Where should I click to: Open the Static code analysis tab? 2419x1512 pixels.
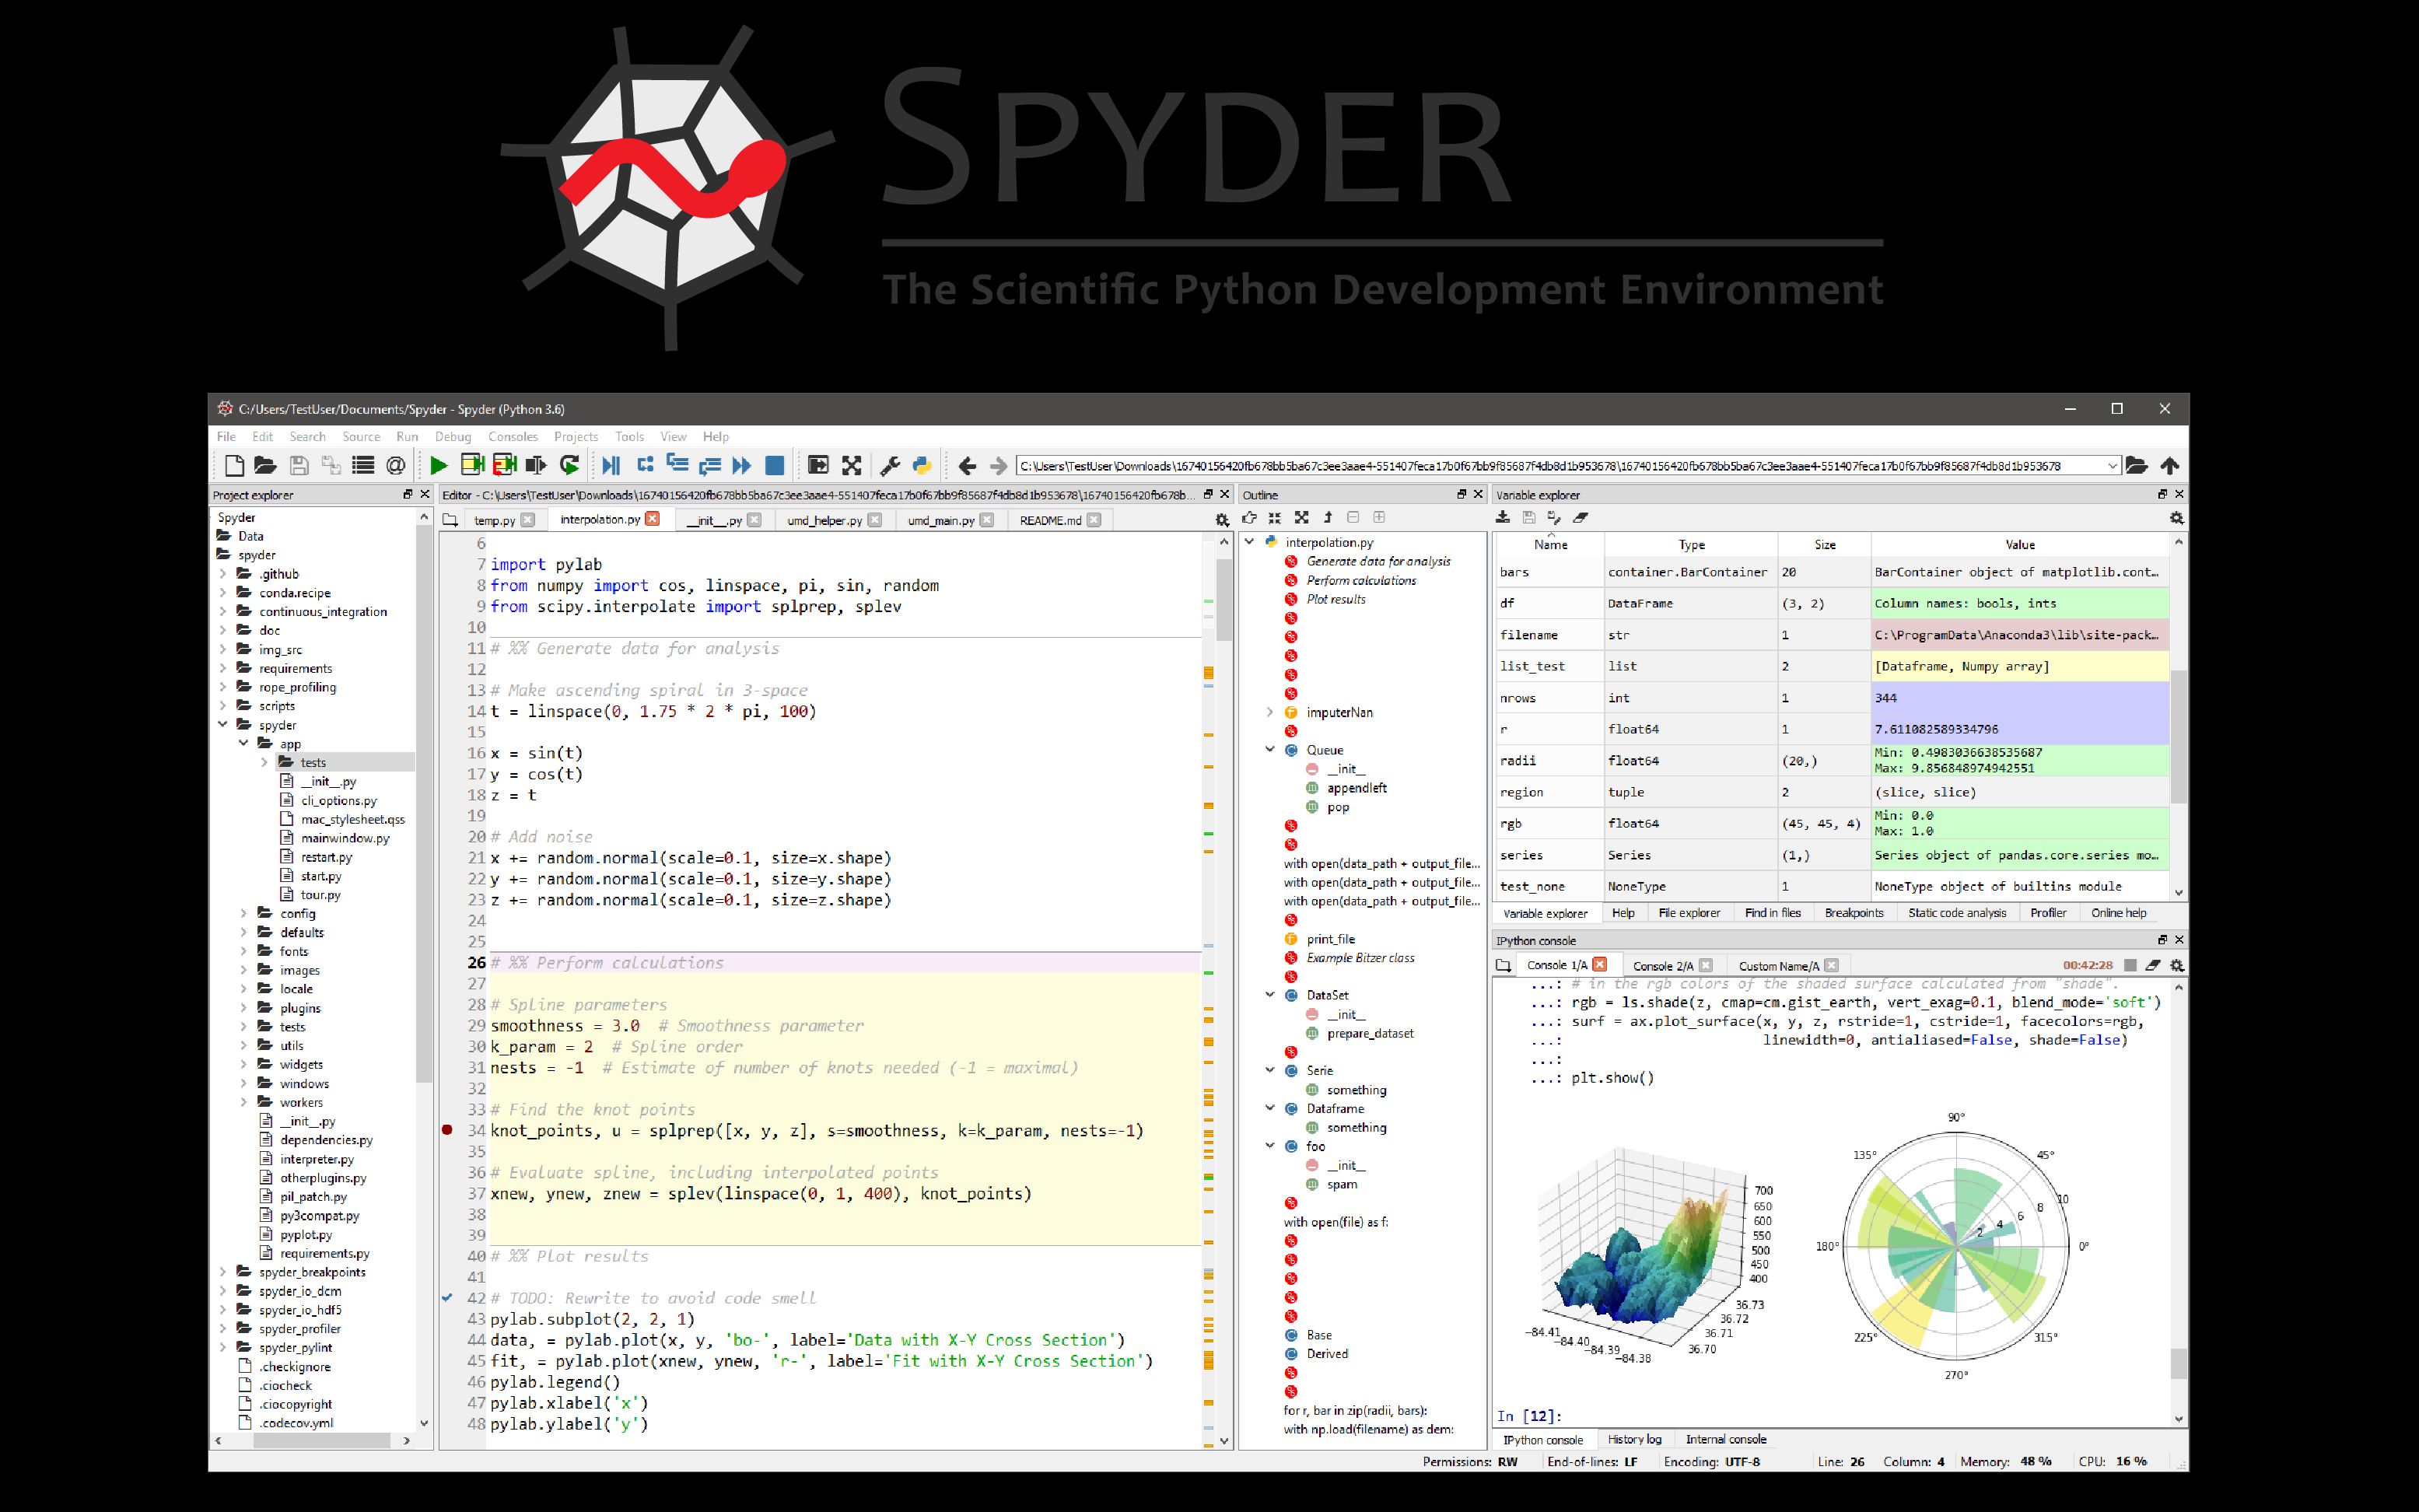click(x=1957, y=913)
